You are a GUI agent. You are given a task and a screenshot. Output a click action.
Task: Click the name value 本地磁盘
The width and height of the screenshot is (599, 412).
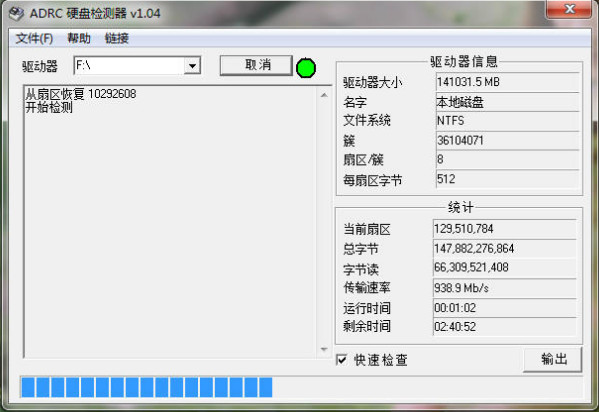click(460, 102)
